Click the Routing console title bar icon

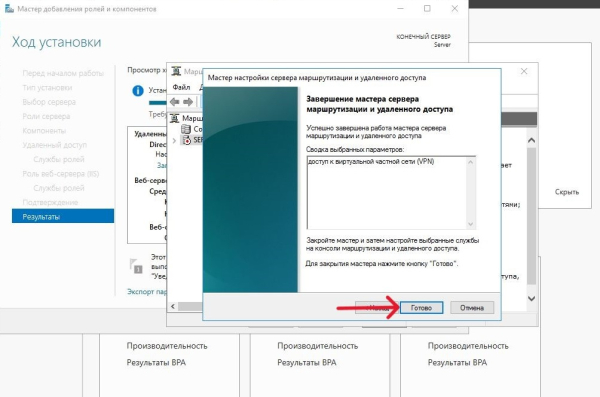[176, 71]
